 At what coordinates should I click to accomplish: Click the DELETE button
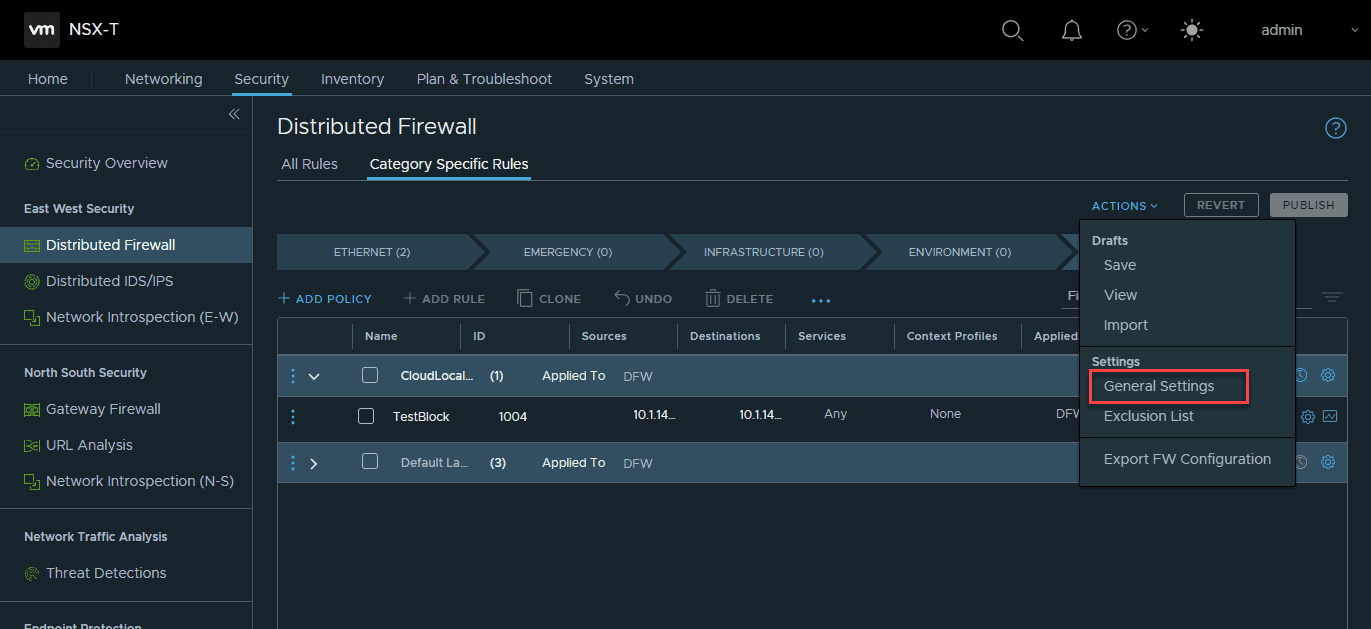739,299
